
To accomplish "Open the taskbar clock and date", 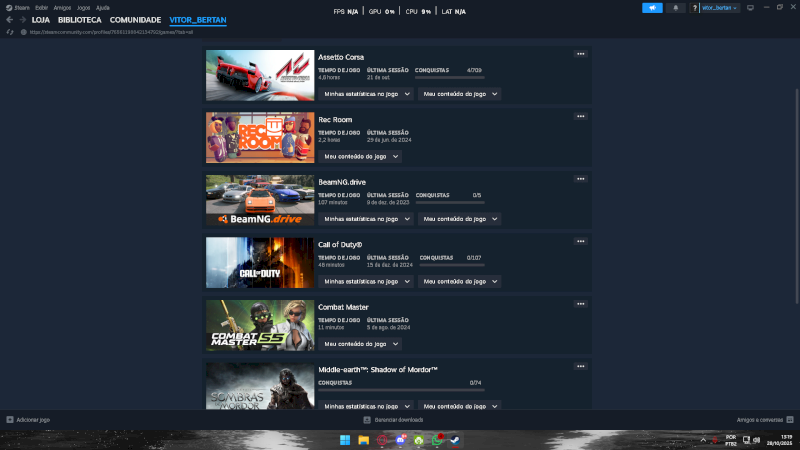I will click(x=779, y=440).
